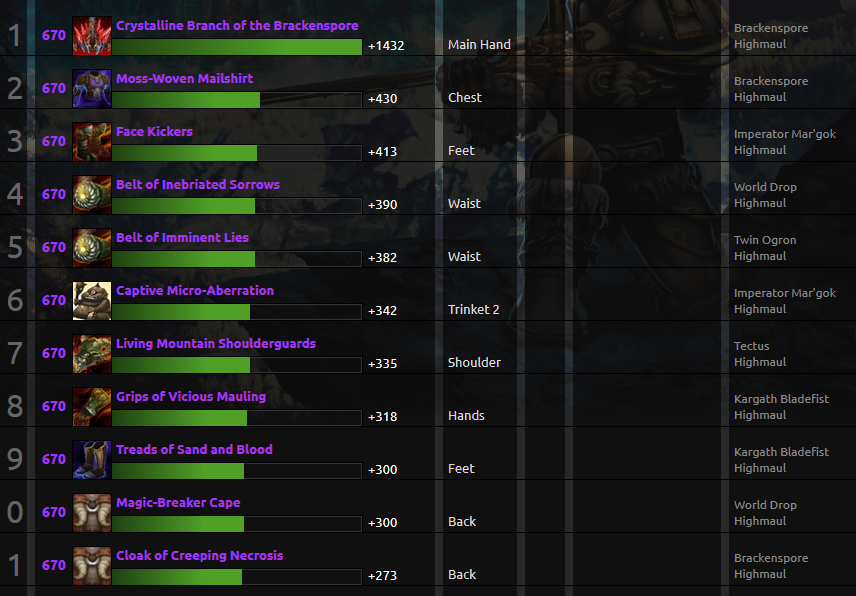Click the Crystalline Branch of the Brackenspore icon
This screenshot has height=596, width=856.
coord(92,35)
